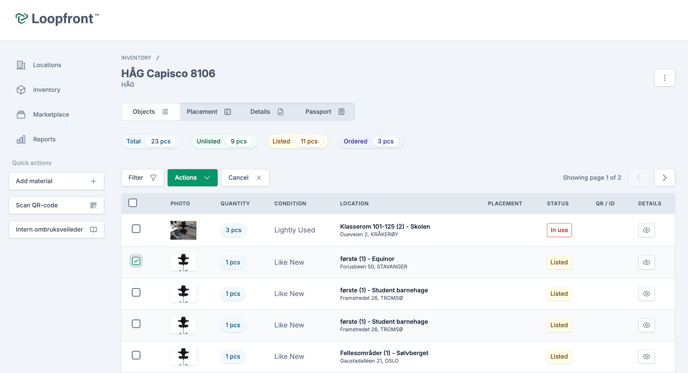Open the three-dot more options menu

pyautogui.click(x=664, y=78)
